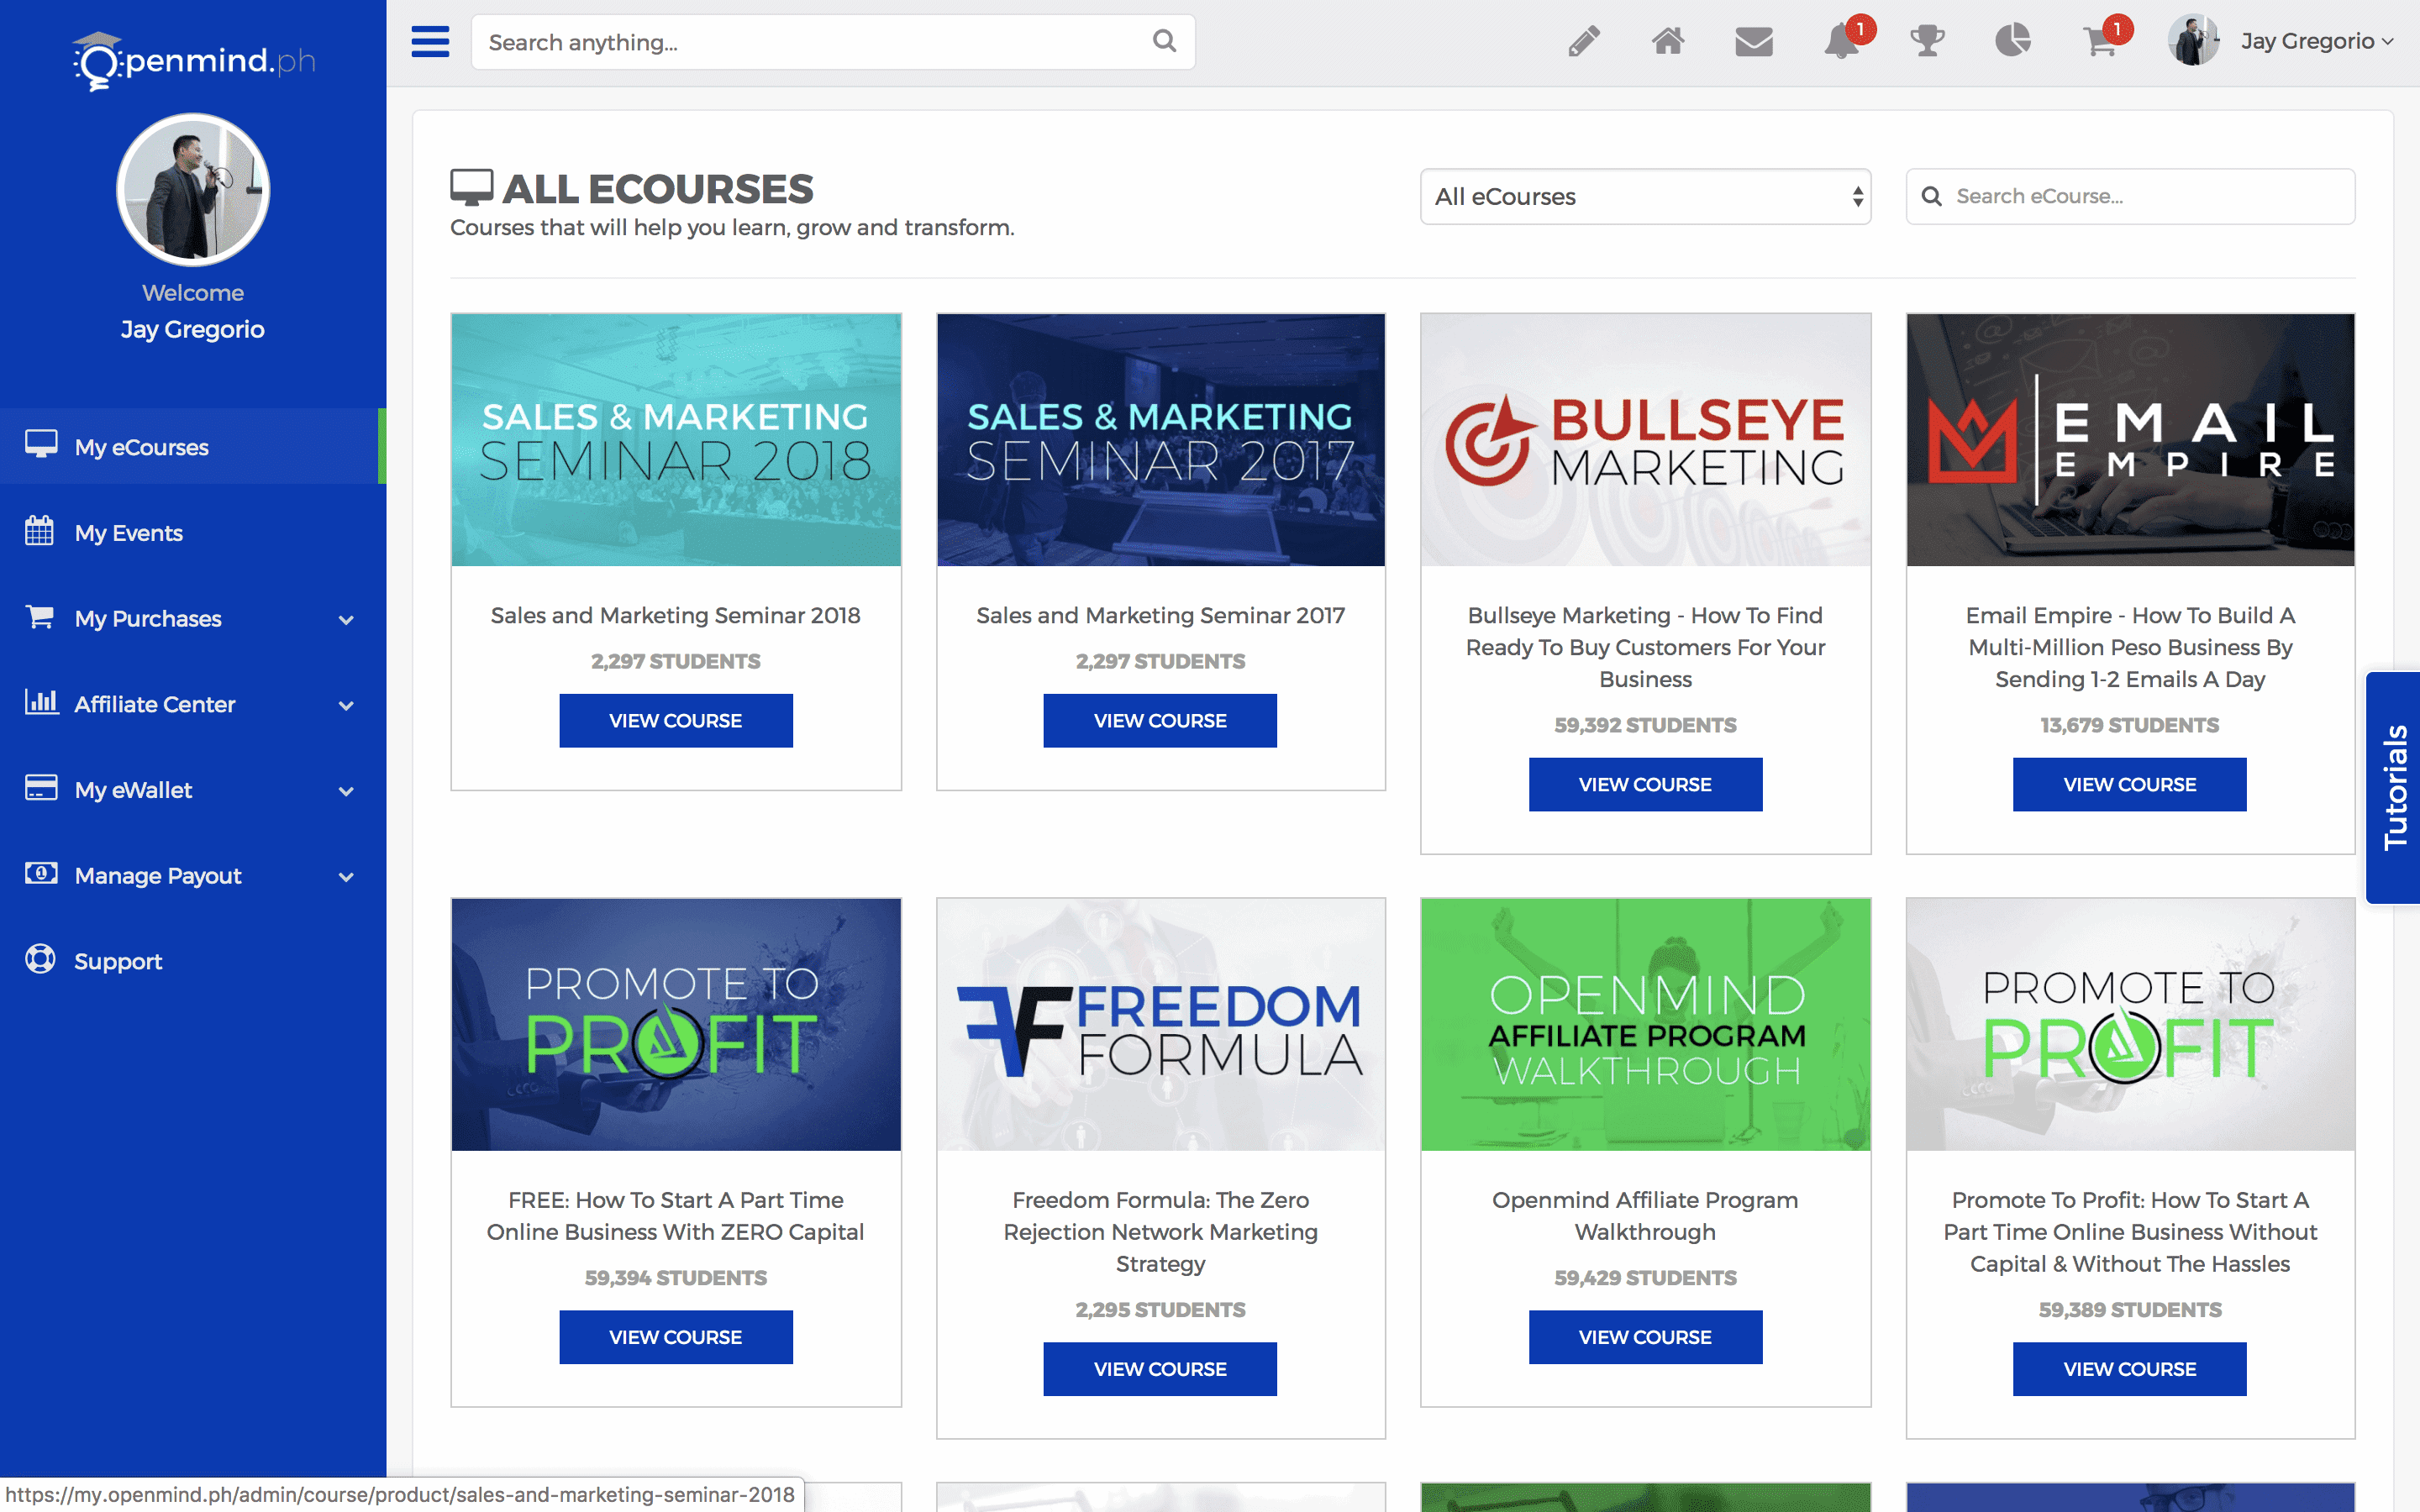Image resolution: width=2420 pixels, height=1512 pixels.
Task: Click the openmind.ph logo
Action: [x=194, y=60]
